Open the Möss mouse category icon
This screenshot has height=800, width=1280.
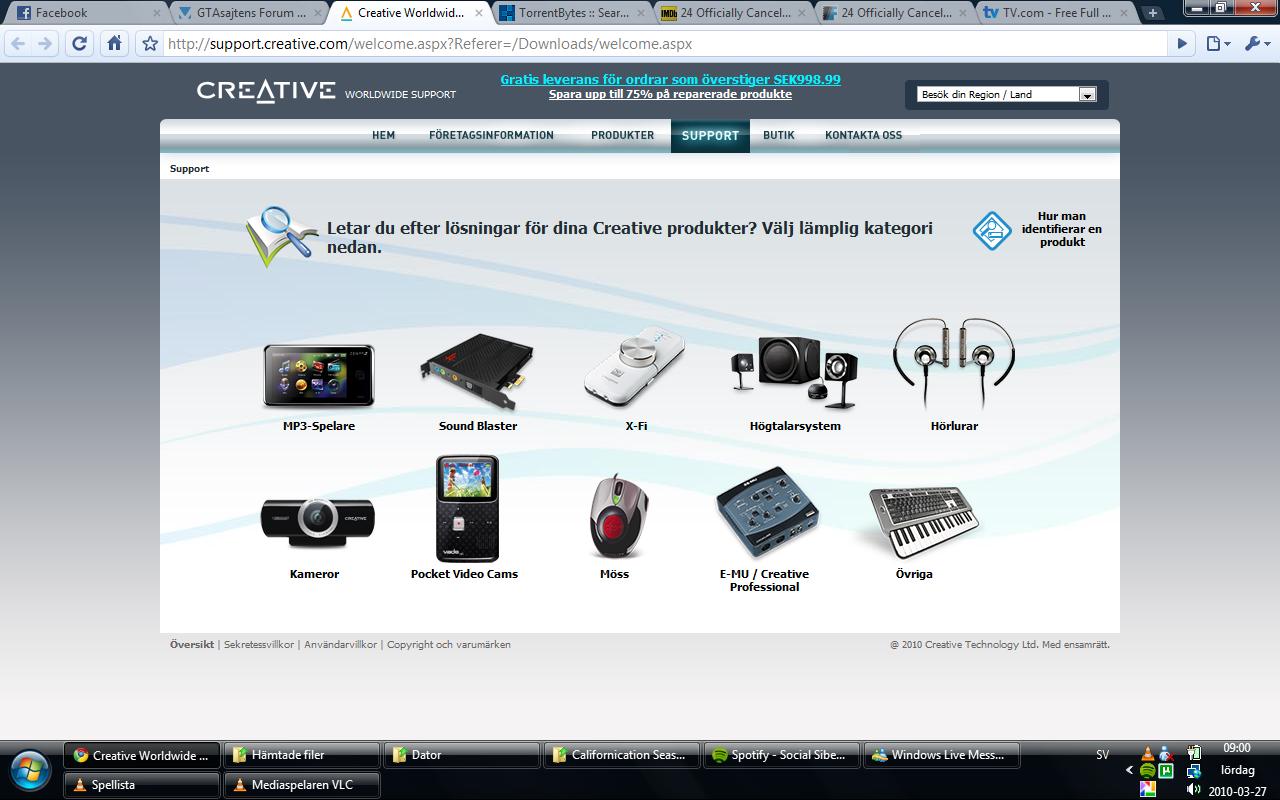tap(617, 516)
